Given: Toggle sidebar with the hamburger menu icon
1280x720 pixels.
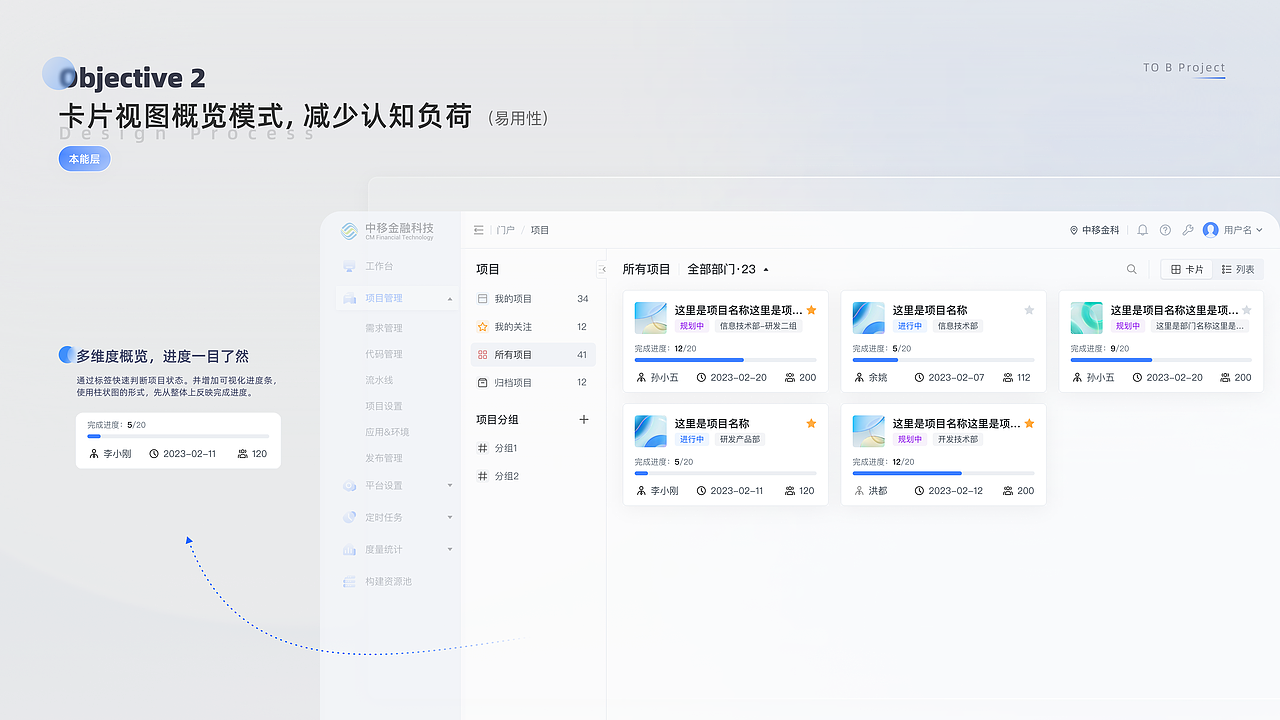Looking at the screenshot, I should (479, 230).
